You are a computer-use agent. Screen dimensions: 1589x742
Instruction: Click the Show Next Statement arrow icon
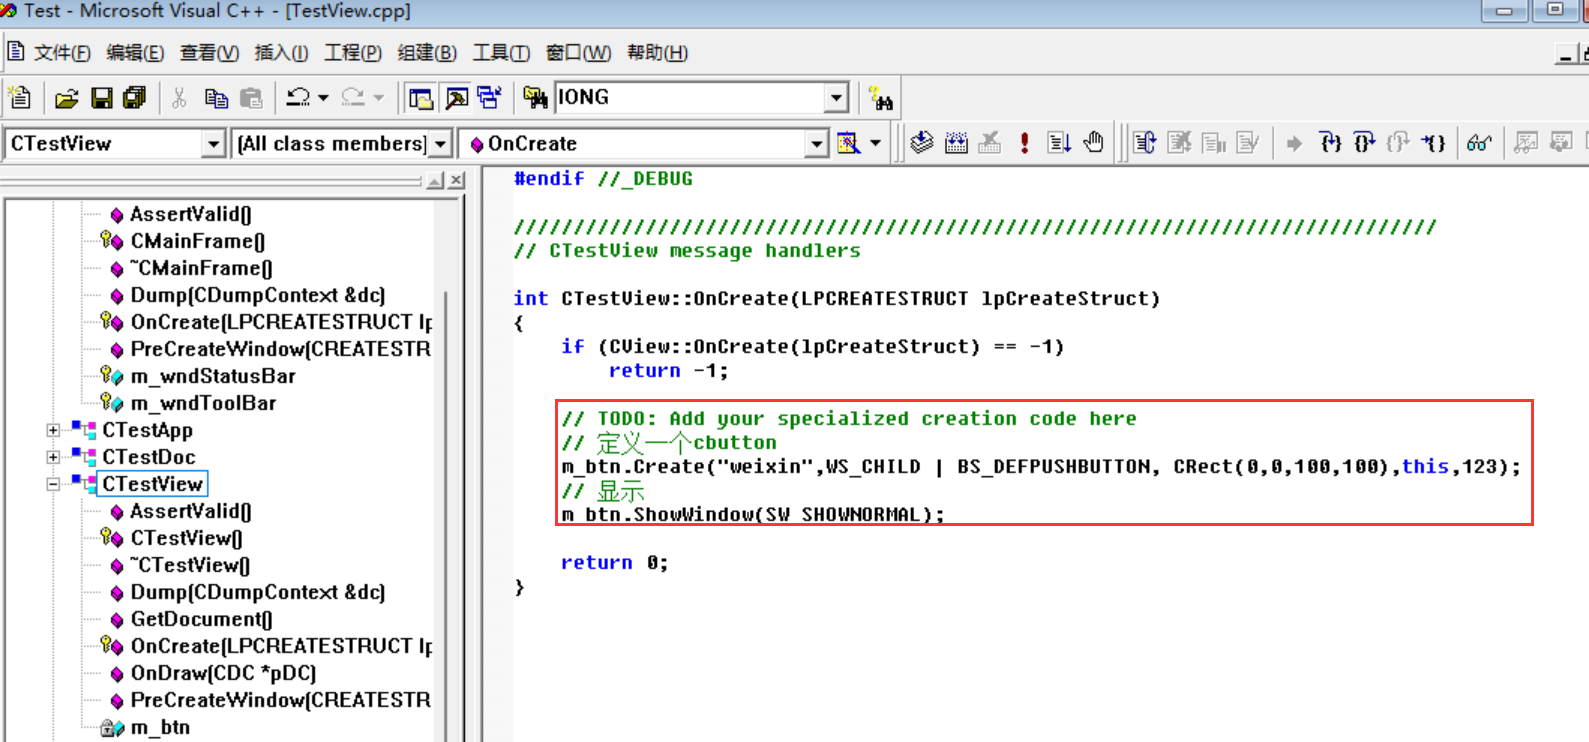(x=1294, y=144)
